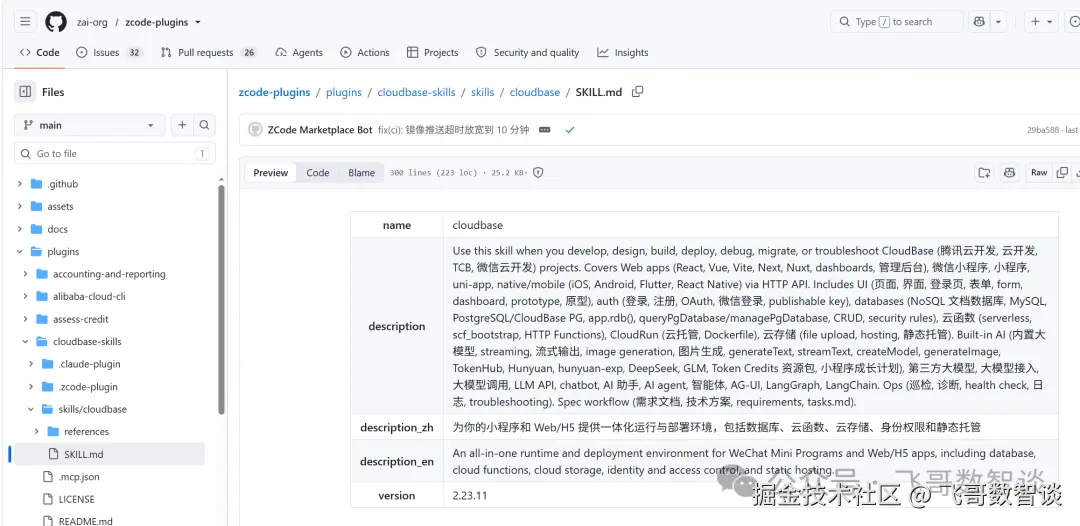Open ZCode Marketplace Bot author link

pos(320,129)
